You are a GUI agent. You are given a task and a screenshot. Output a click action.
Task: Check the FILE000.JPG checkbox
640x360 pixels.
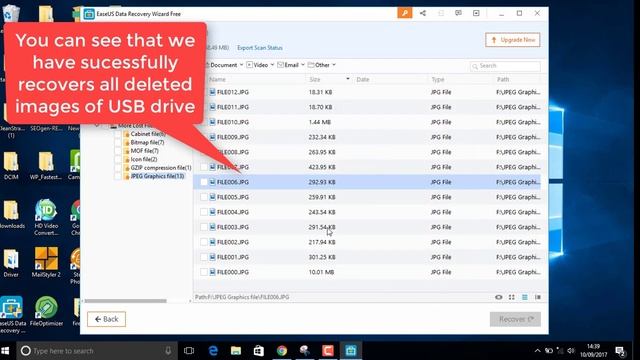point(204,272)
